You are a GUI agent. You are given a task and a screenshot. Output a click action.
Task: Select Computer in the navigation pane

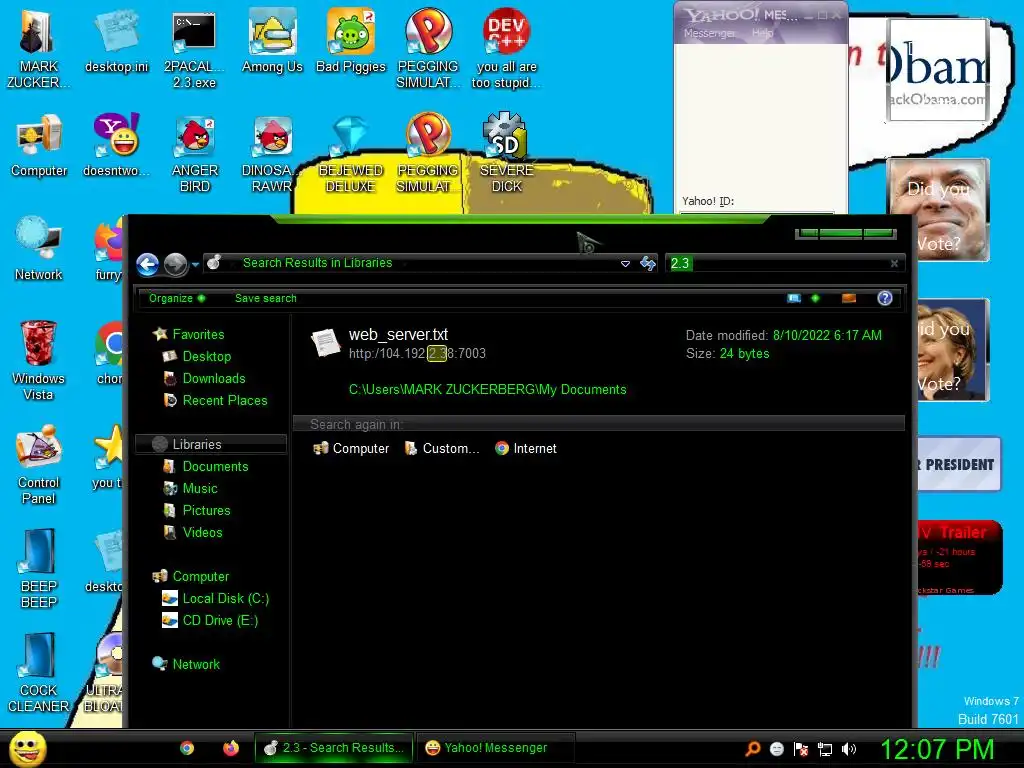[x=191, y=577]
